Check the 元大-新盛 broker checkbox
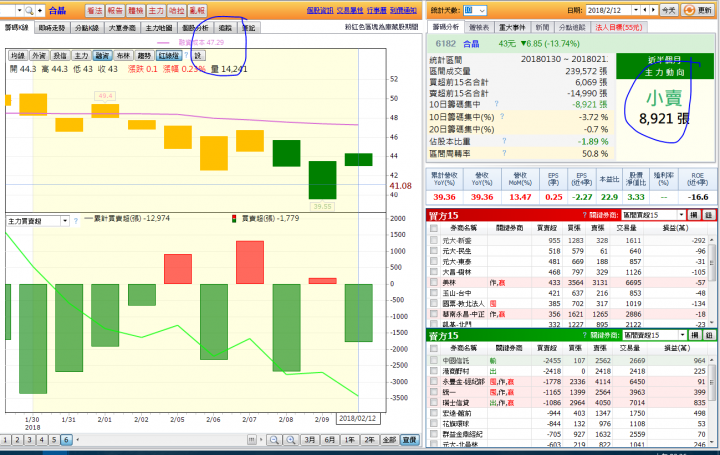Image resolution: width=720 pixels, height=455 pixels. coord(433,240)
